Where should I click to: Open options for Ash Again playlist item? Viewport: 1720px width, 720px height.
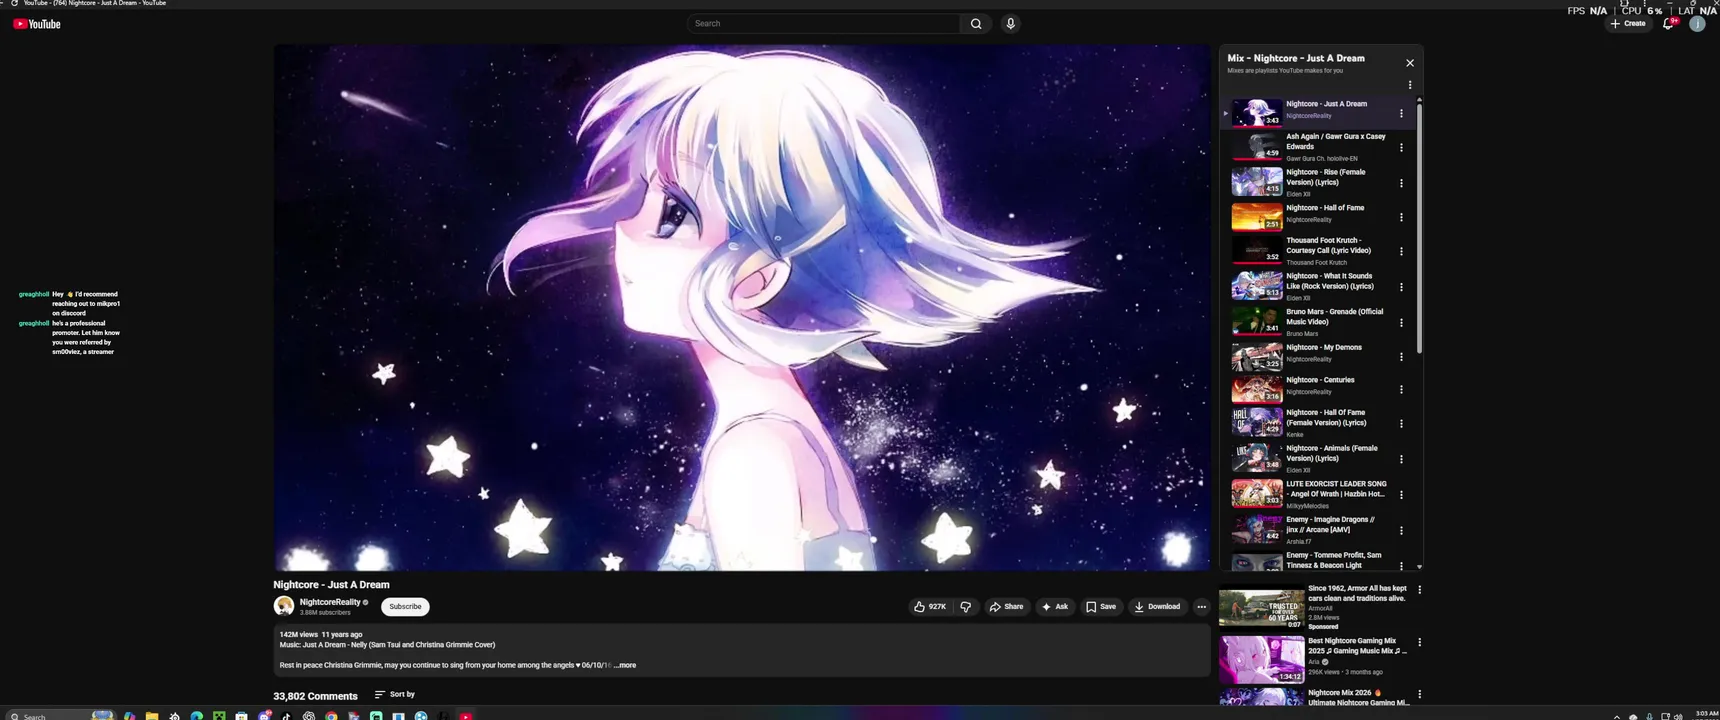1401,148
